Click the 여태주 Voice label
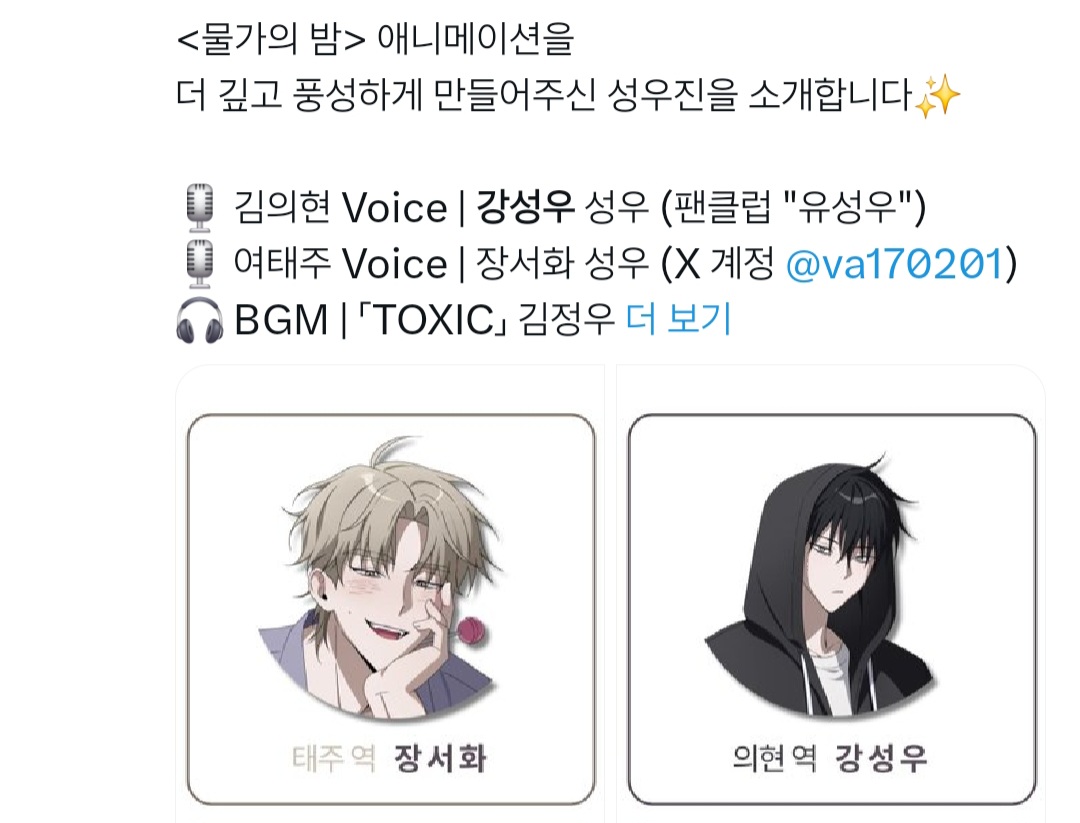The image size is (1080, 823). (340, 264)
